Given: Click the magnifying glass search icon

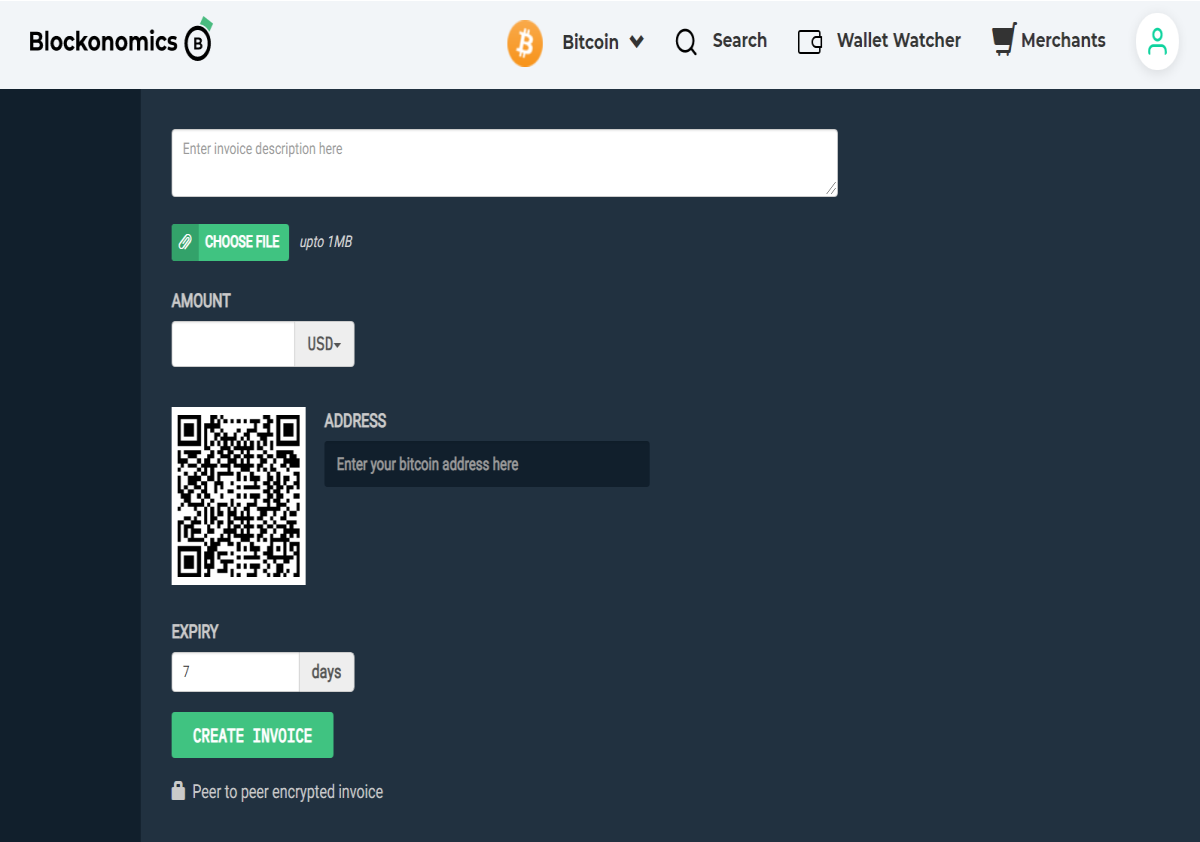Looking at the screenshot, I should [x=686, y=42].
